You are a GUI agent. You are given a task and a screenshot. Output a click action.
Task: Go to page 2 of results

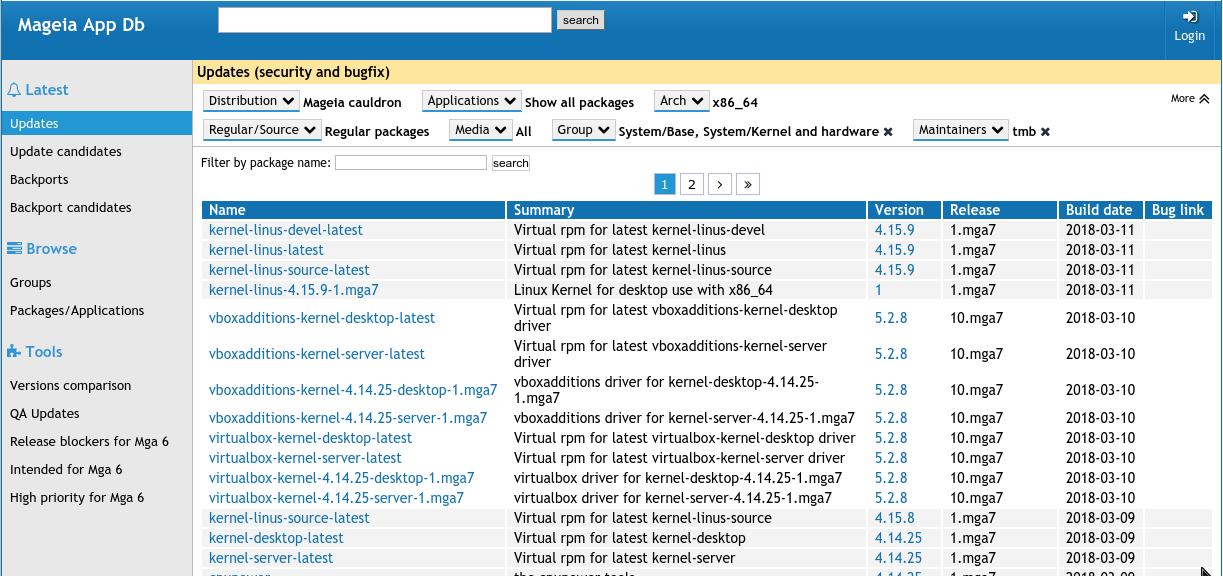click(692, 184)
